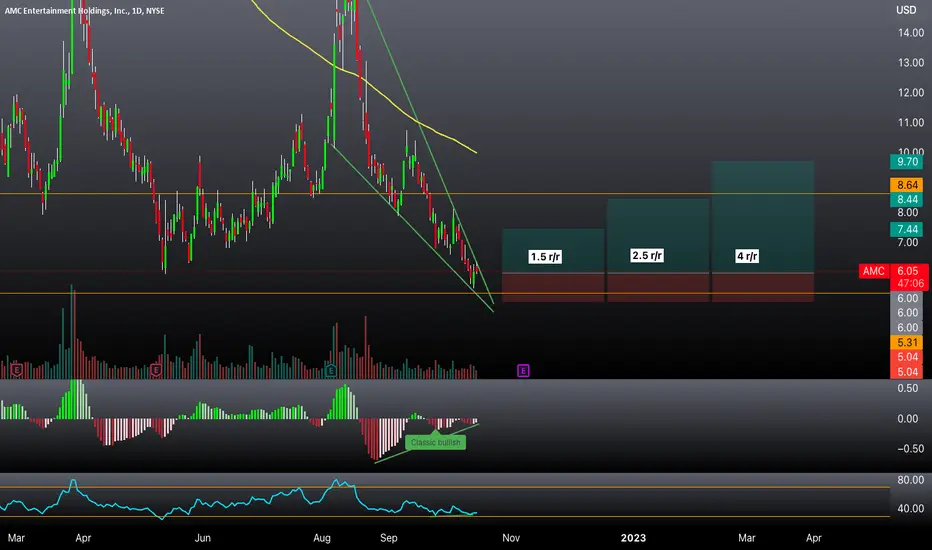Click the purple upcoming earnings E marker
932x550 pixels.
tap(523, 370)
